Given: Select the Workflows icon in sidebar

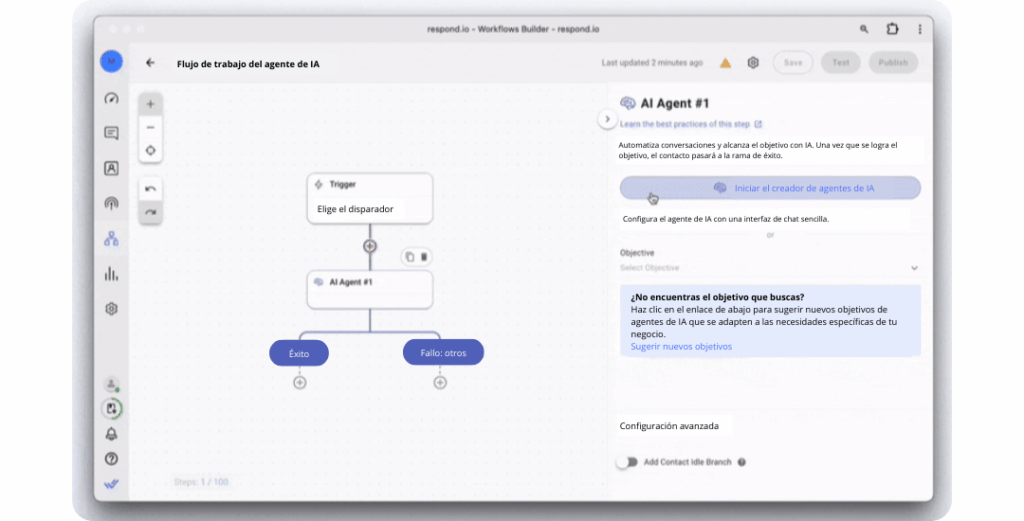Looking at the screenshot, I should point(111,238).
